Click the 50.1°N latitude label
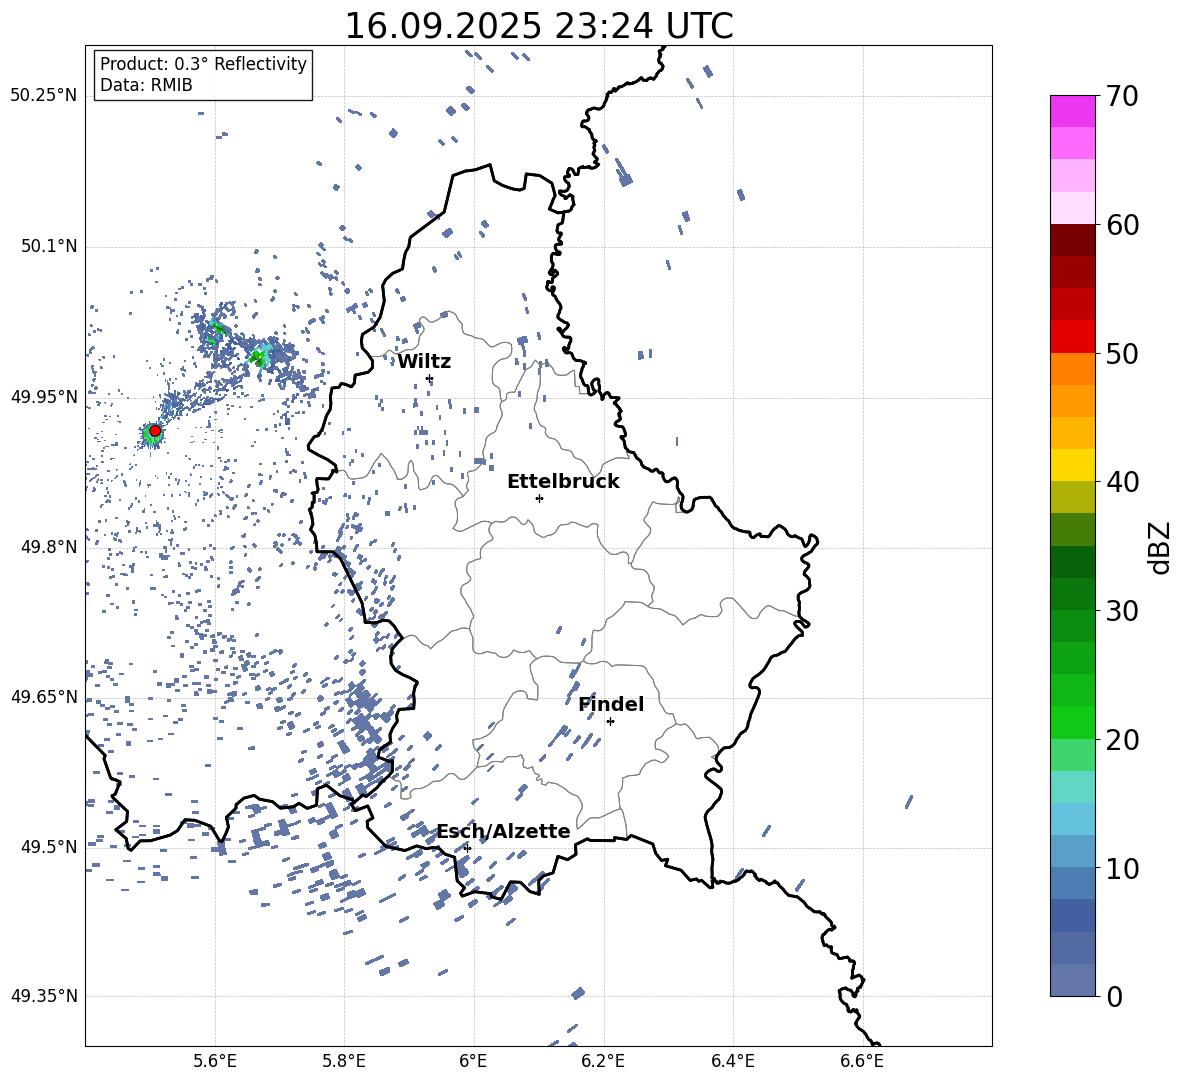1184x1081 pixels. point(48,246)
